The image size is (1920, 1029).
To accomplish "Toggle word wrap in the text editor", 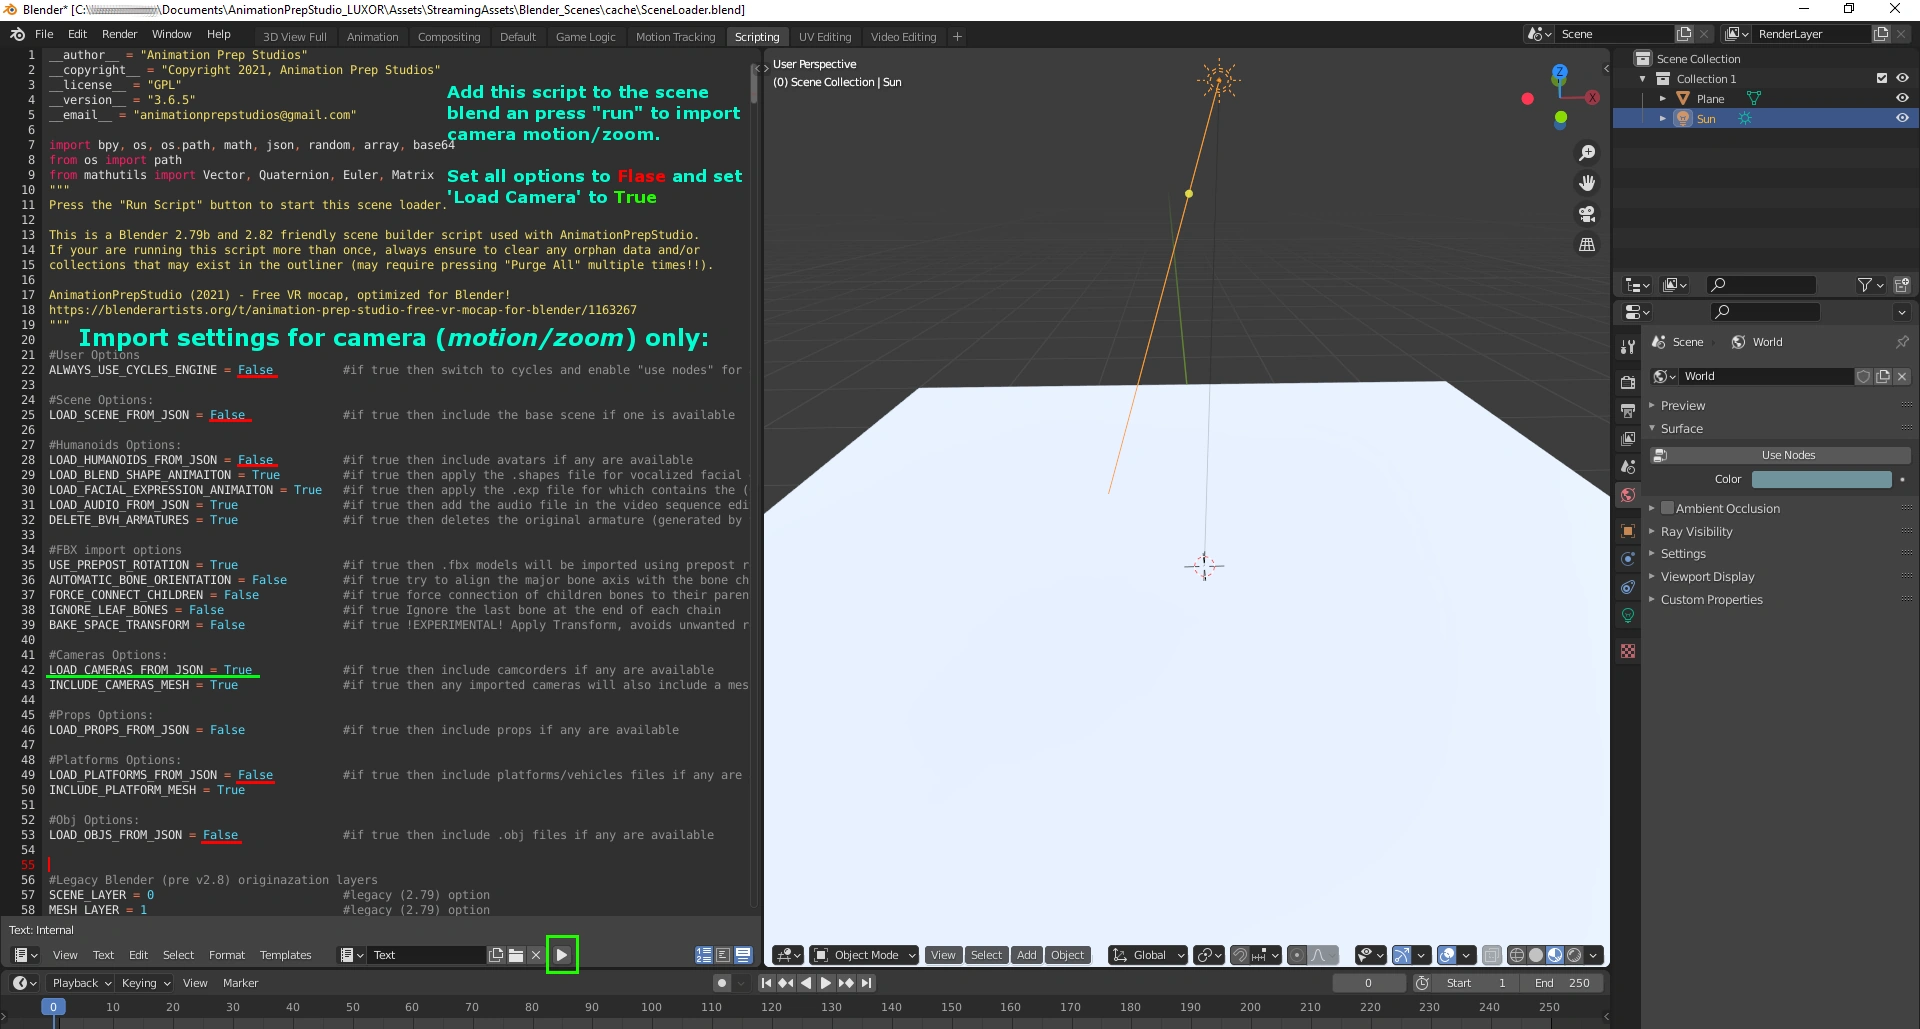I will click(723, 955).
